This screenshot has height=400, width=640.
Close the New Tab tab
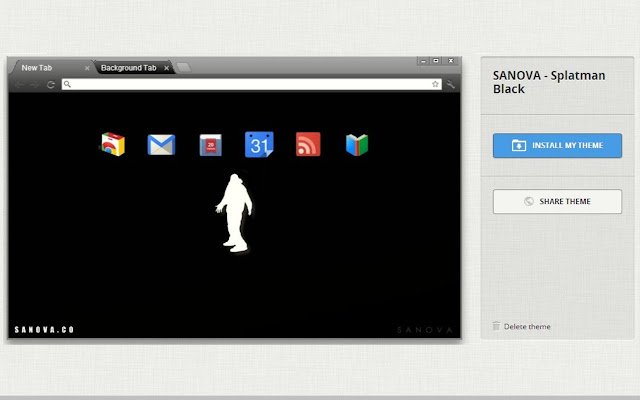(x=87, y=68)
